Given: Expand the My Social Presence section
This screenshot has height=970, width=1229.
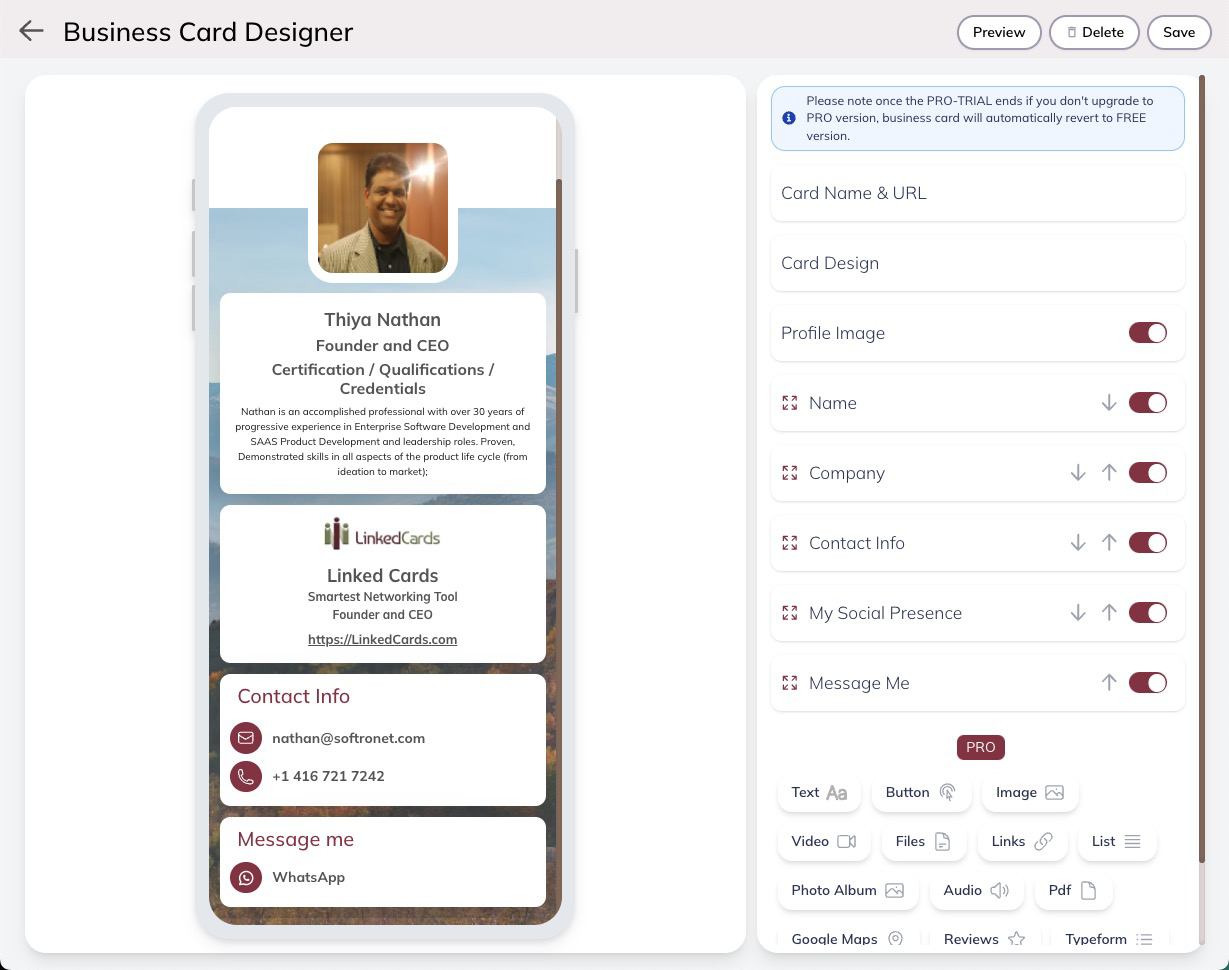Looking at the screenshot, I should coord(885,613).
